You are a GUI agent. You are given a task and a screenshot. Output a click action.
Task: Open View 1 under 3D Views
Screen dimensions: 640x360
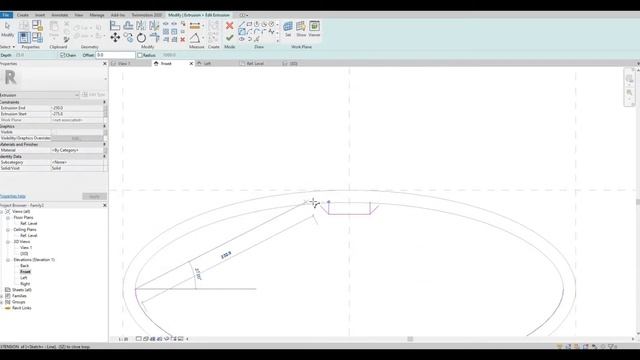point(26,248)
